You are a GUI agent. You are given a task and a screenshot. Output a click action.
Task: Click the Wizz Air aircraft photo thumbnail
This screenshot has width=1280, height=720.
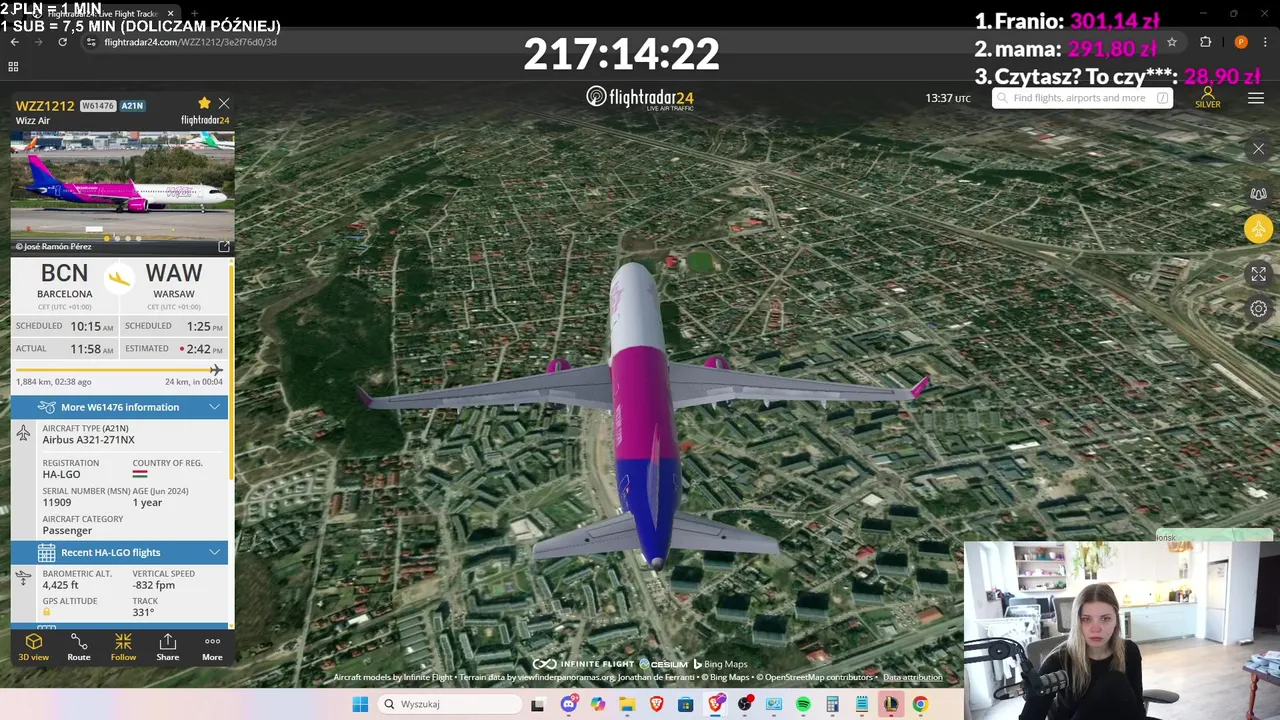pos(122,185)
